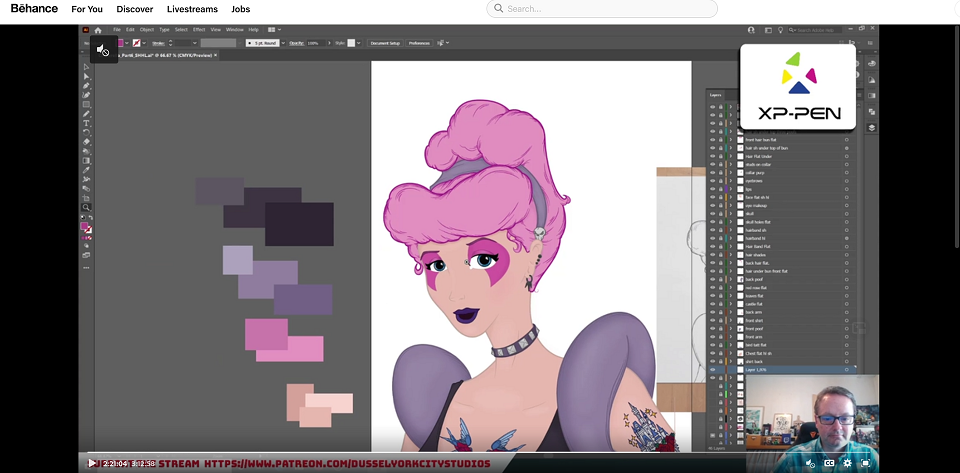This screenshot has height=473, width=960.
Task: Toggle visibility of eye makeup layer
Action: pyautogui.click(x=712, y=206)
